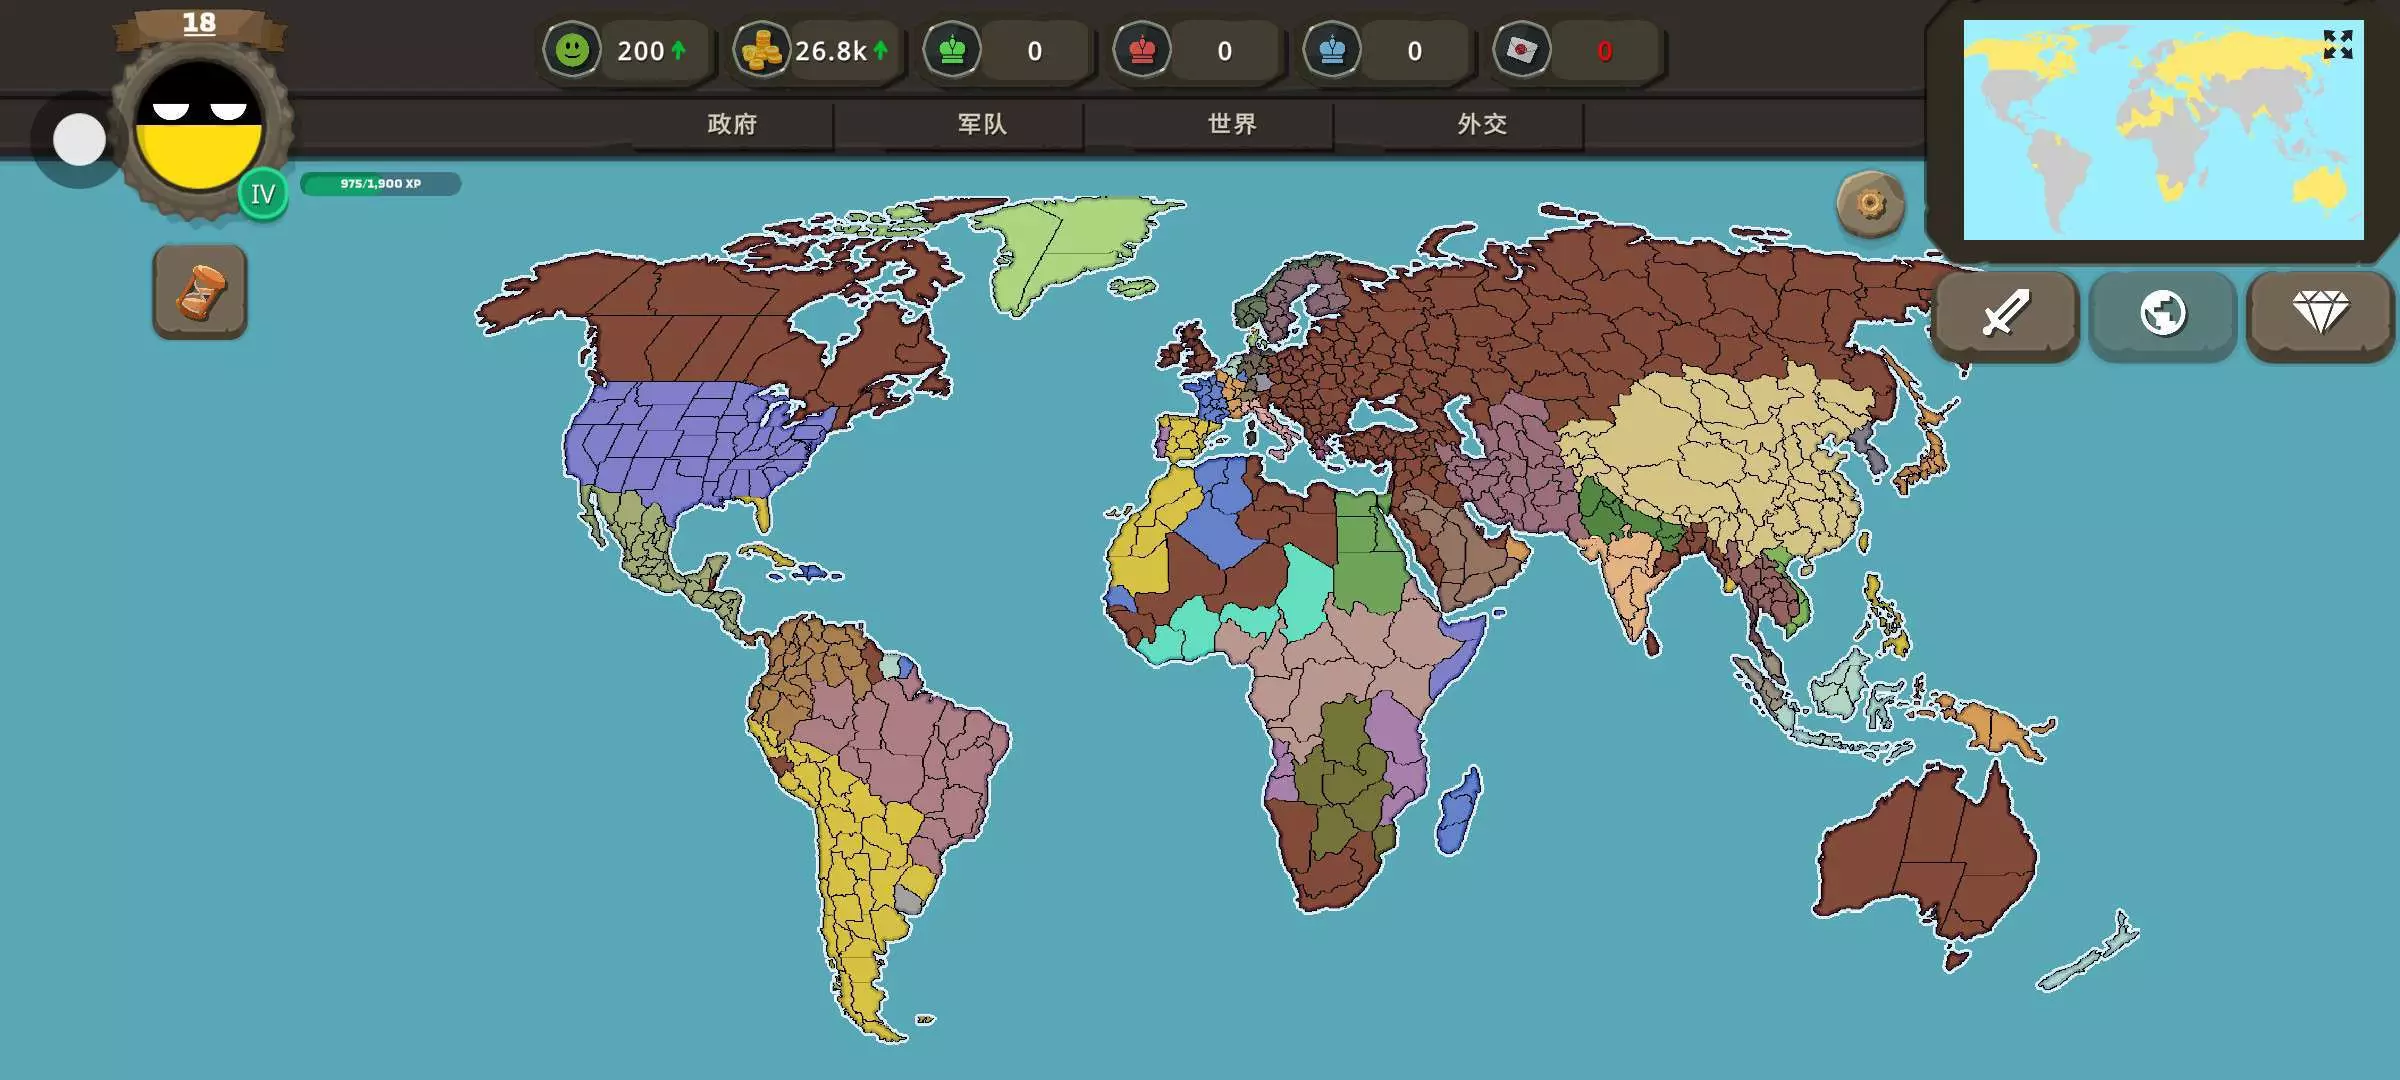Select the green crown counter icon
Screen dimensions: 2400x1080
pos(952,50)
